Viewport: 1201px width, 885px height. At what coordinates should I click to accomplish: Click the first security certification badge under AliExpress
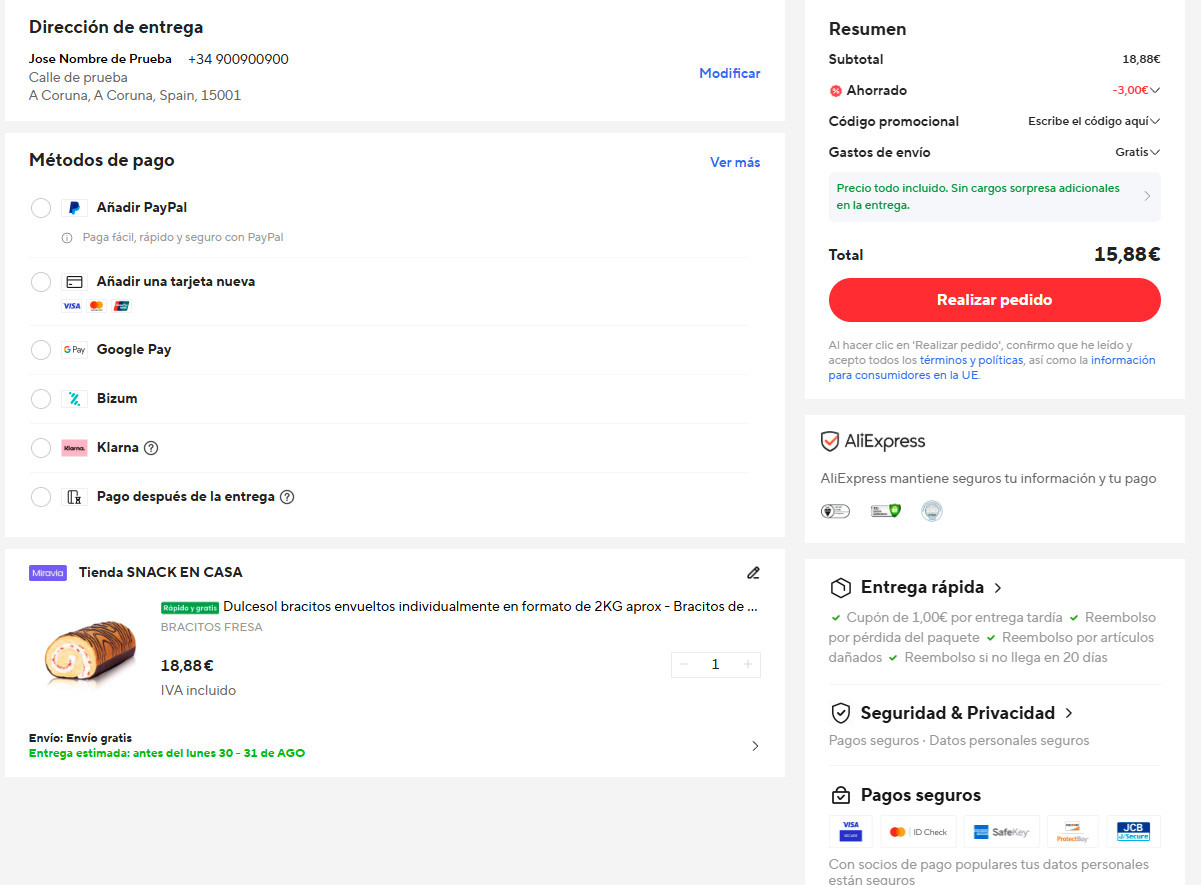[x=835, y=511]
